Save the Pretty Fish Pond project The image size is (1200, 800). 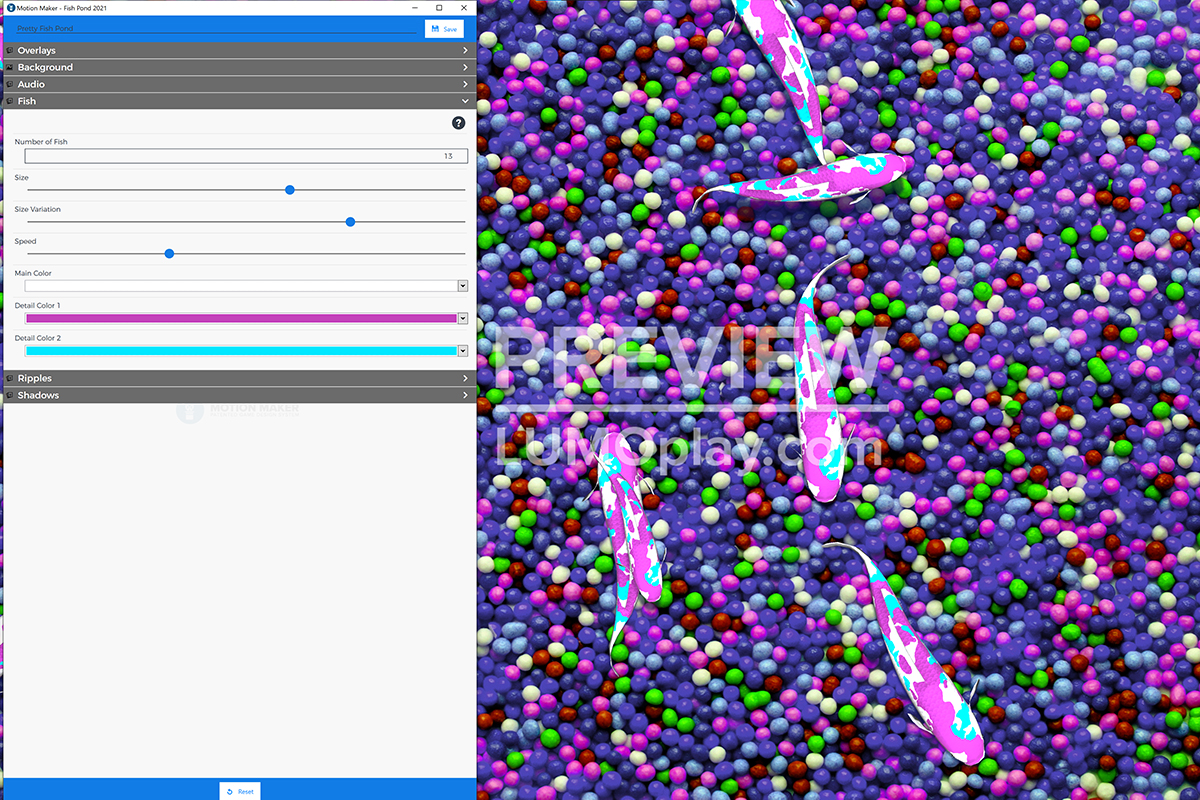[444, 29]
